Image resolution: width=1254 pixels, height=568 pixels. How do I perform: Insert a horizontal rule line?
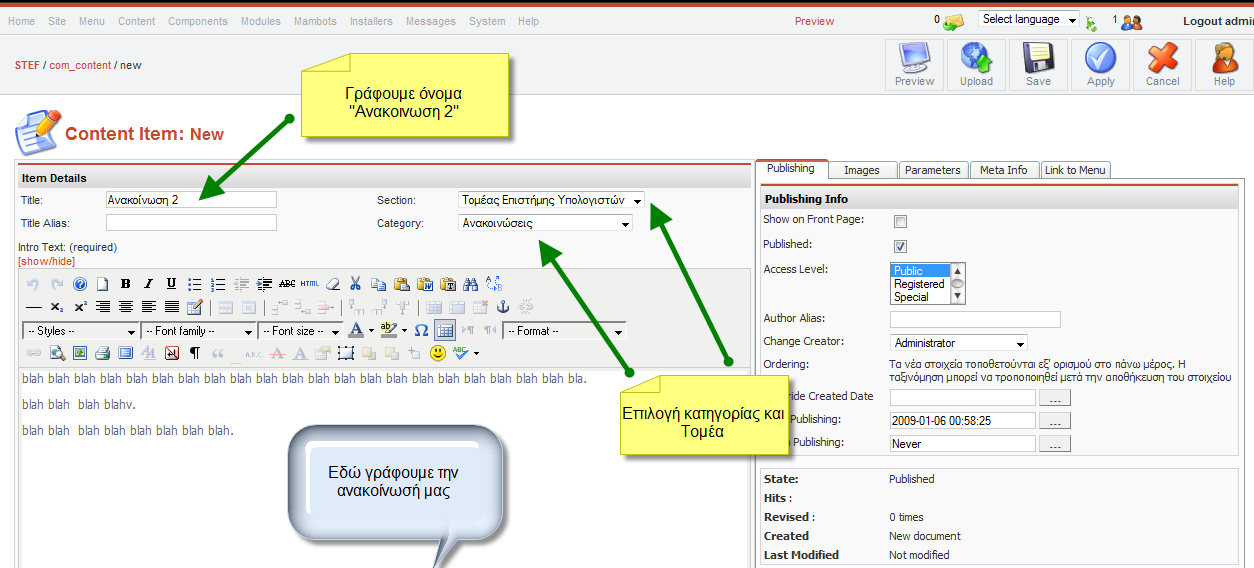(x=34, y=307)
